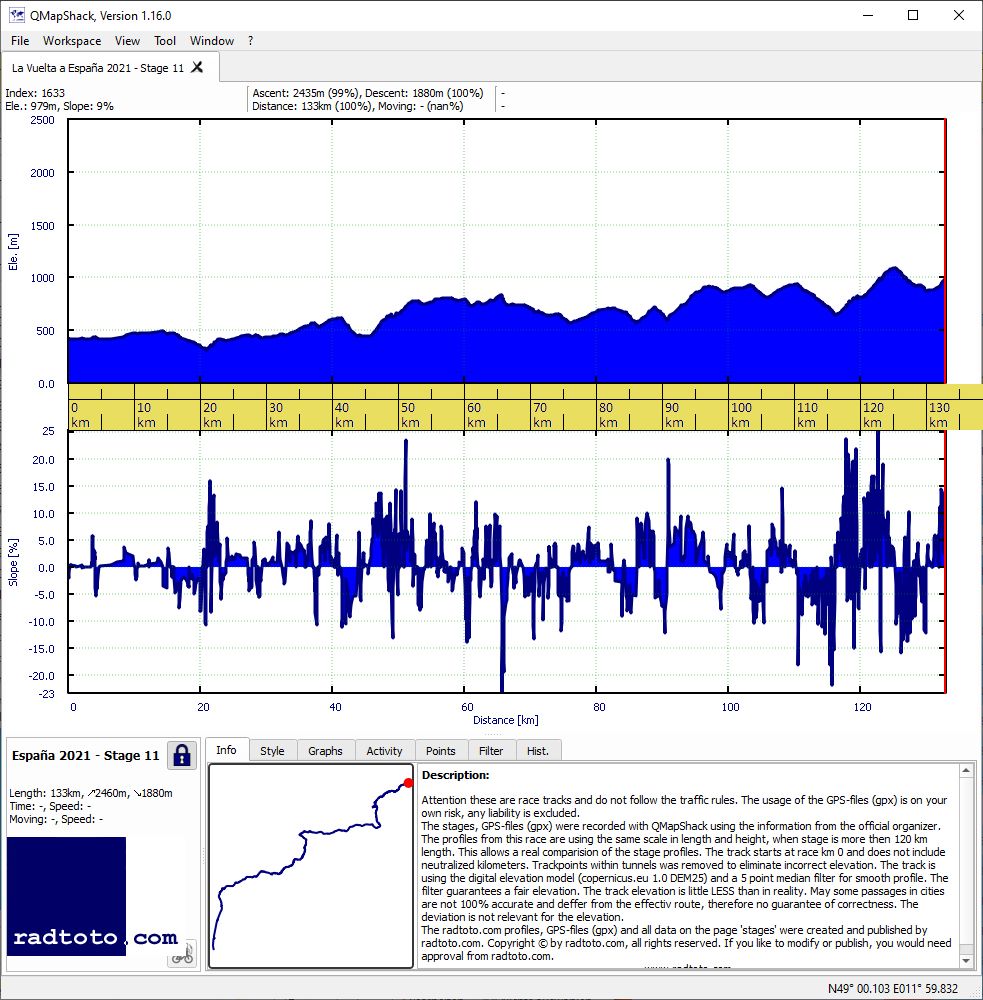Click the QMapShack application icon in title bar
Screen dimensions: 983x1000
(17, 15)
